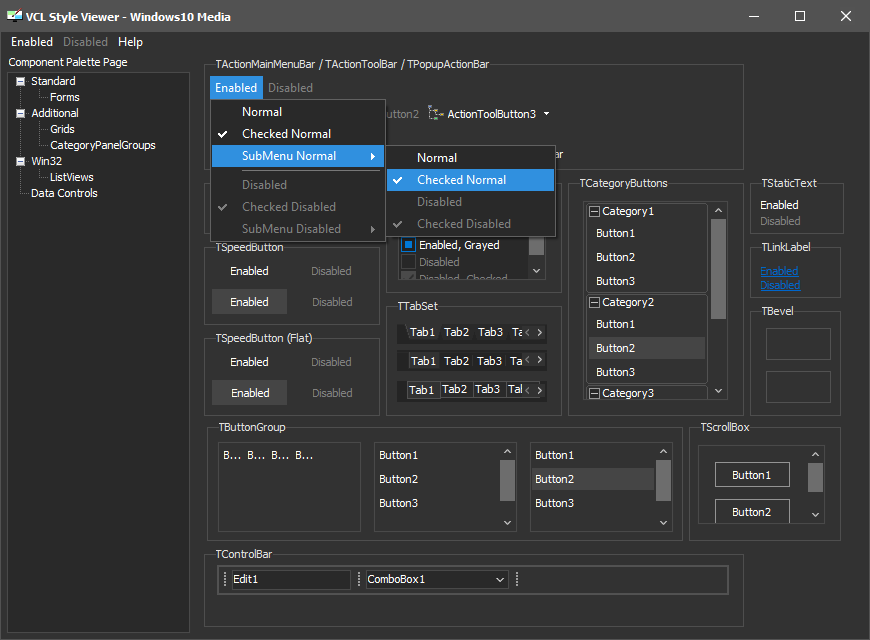Click down arrow of right TButtonGroup list scrollbar
The image size is (870, 640).
(663, 522)
